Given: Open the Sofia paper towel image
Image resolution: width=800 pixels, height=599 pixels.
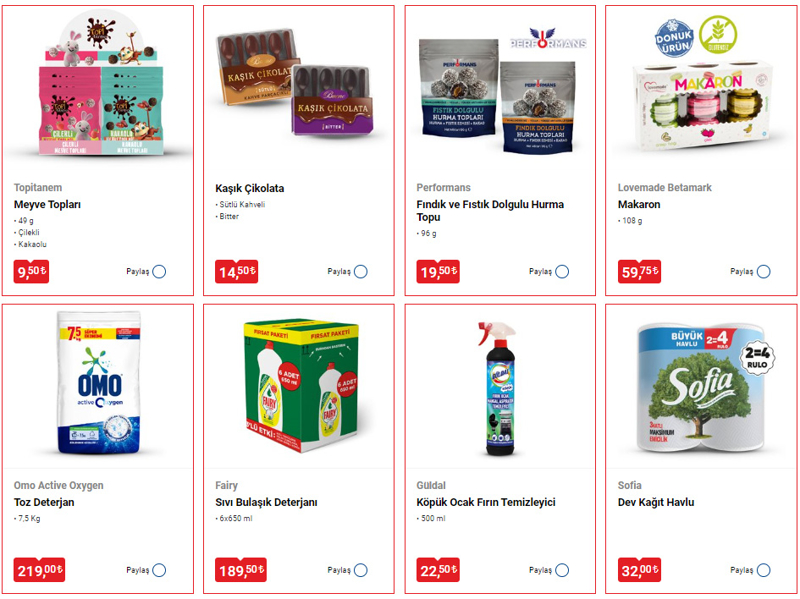Looking at the screenshot, I should [704, 389].
